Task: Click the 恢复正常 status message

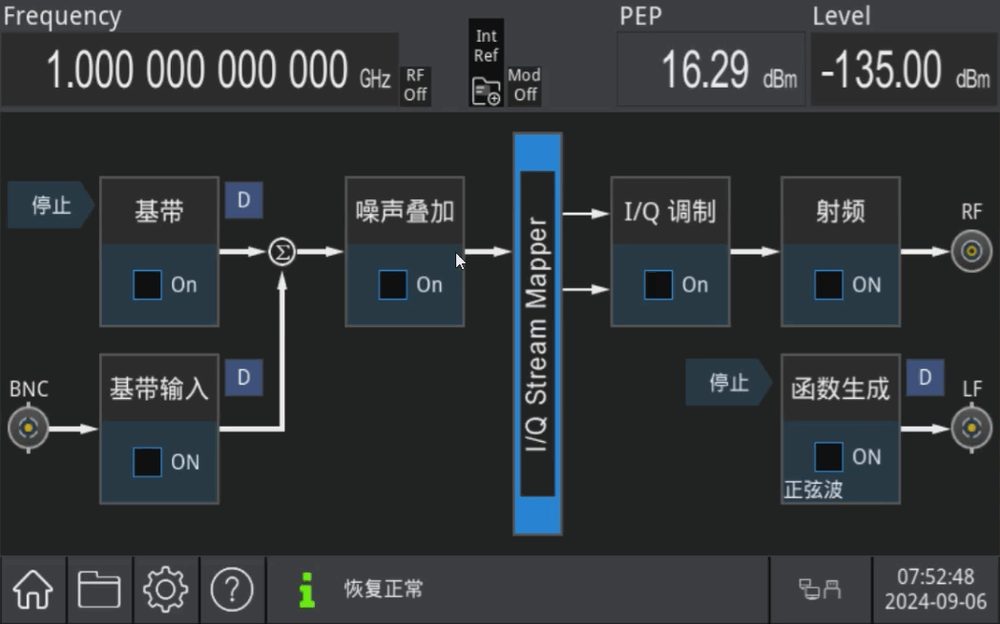Action: (x=383, y=589)
